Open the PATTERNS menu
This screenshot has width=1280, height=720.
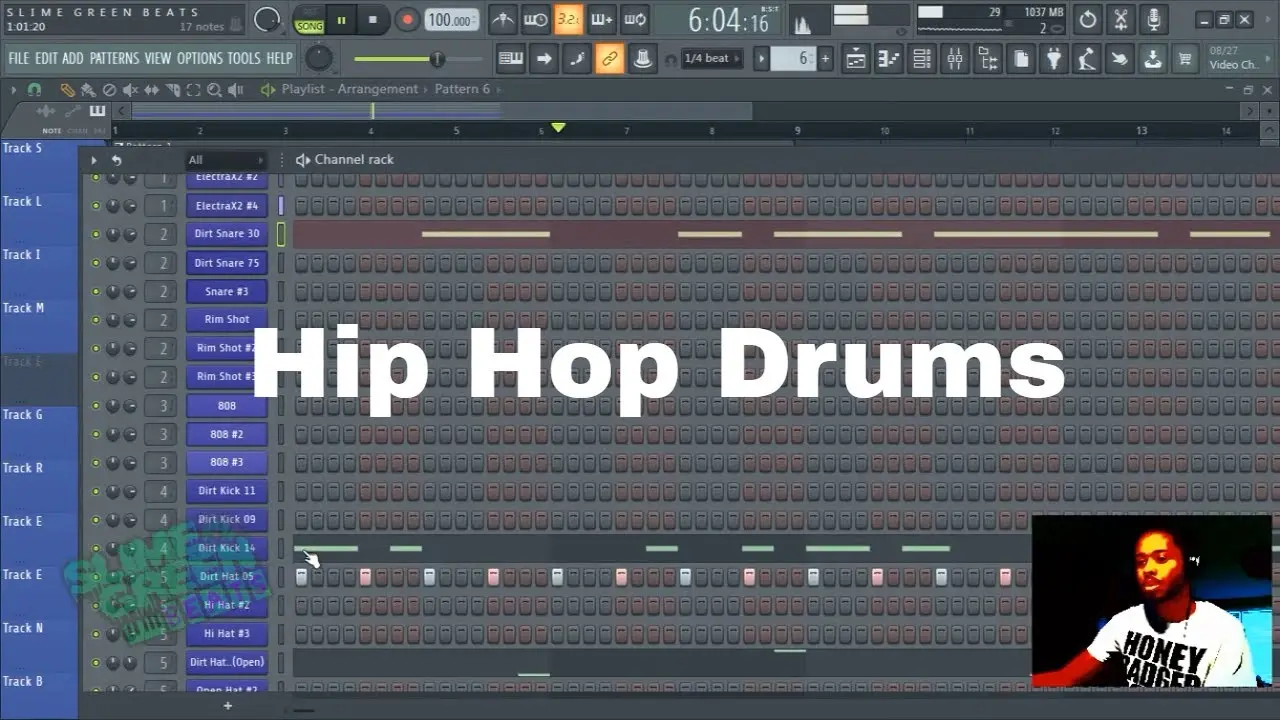(x=114, y=58)
